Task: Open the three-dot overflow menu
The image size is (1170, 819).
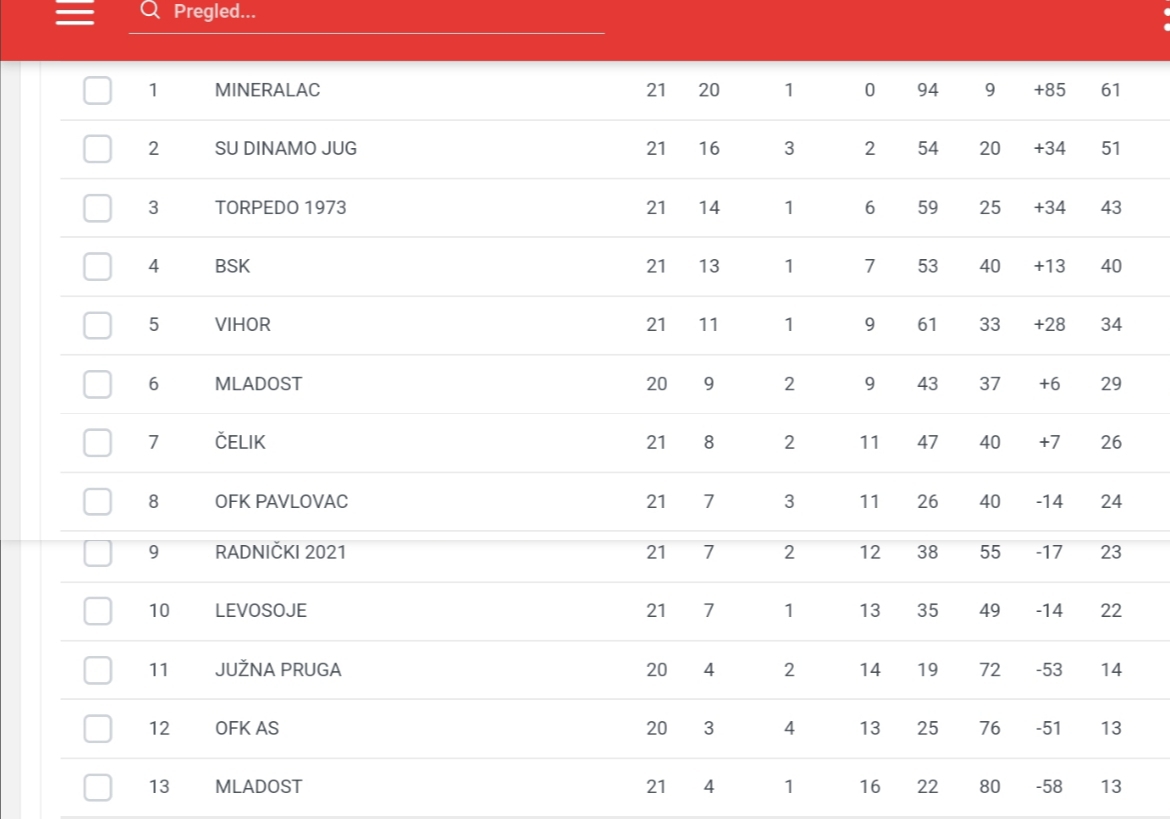Action: pyautogui.click(x=1166, y=15)
